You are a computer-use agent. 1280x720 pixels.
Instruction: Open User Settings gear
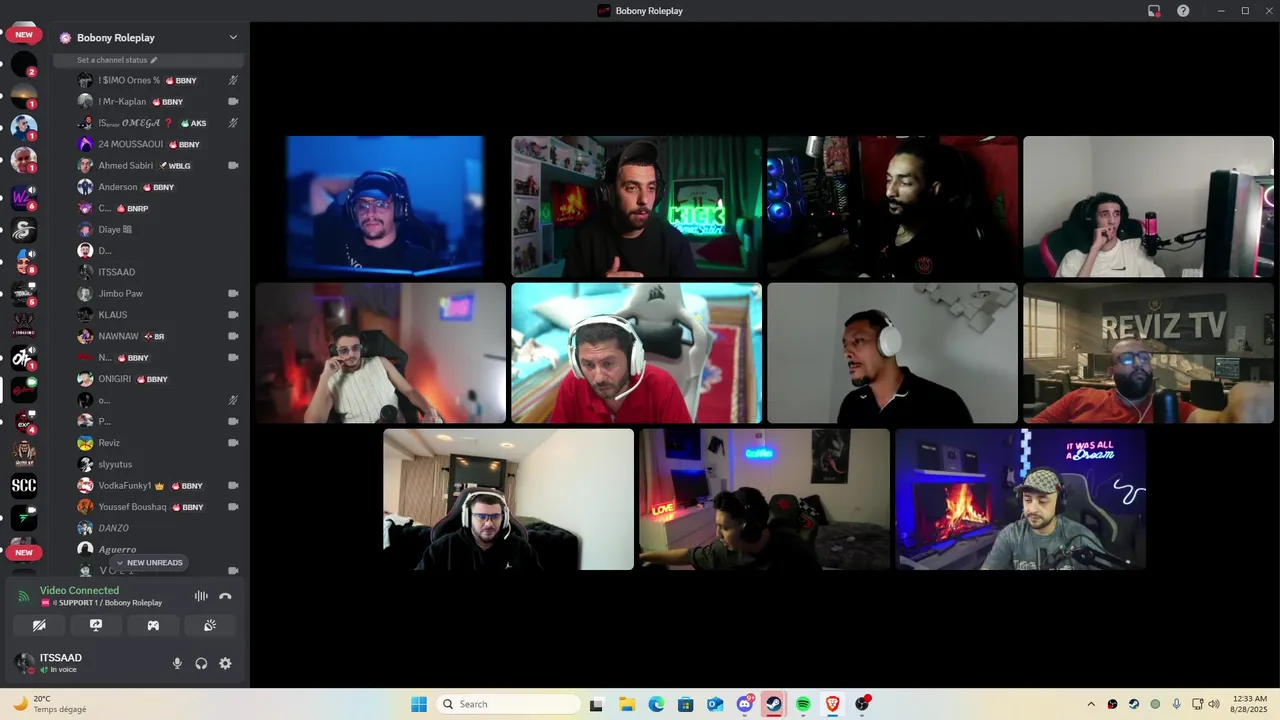tap(225, 663)
